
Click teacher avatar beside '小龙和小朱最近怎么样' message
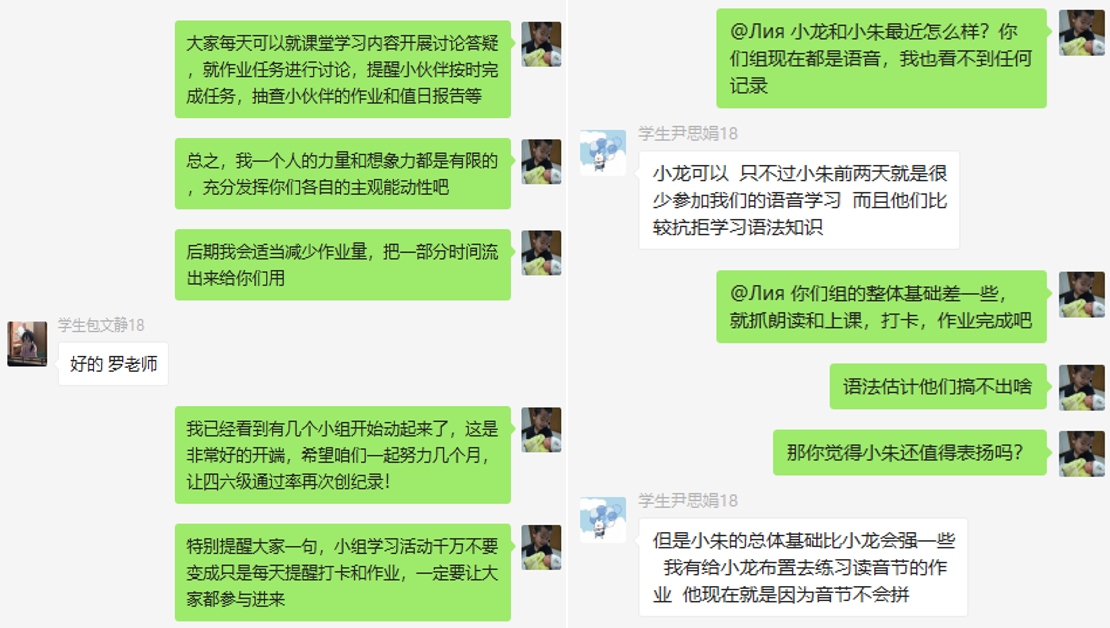(x=1082, y=33)
